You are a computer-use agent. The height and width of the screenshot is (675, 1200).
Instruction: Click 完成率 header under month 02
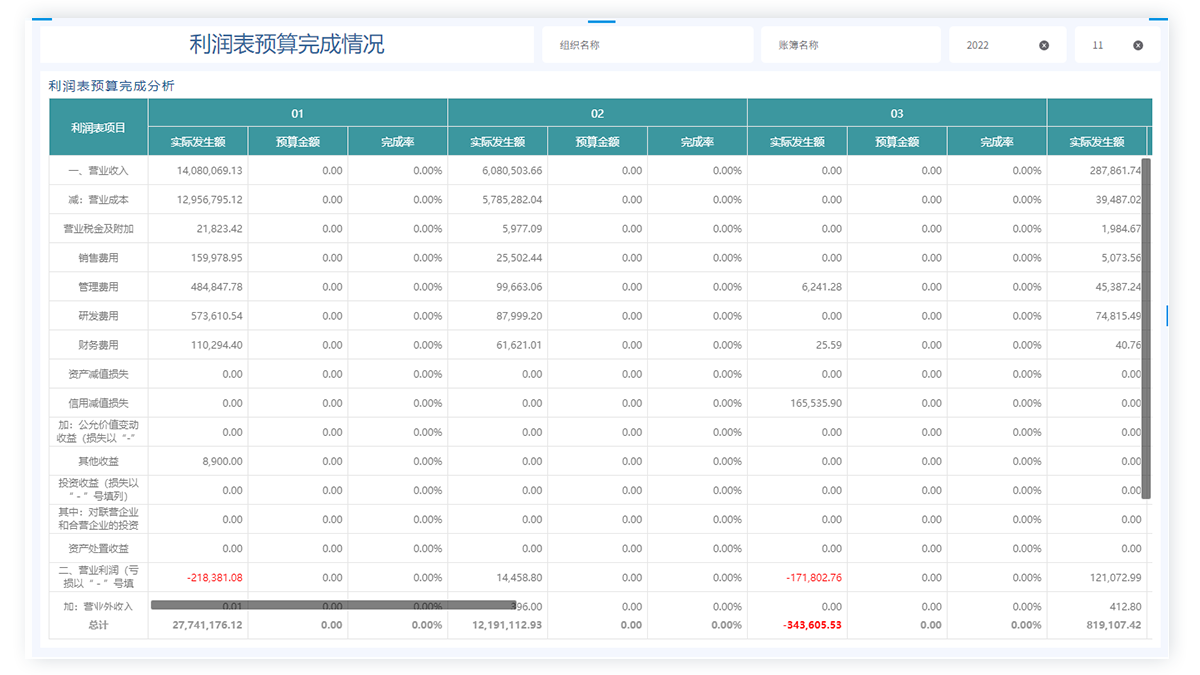coord(697,142)
